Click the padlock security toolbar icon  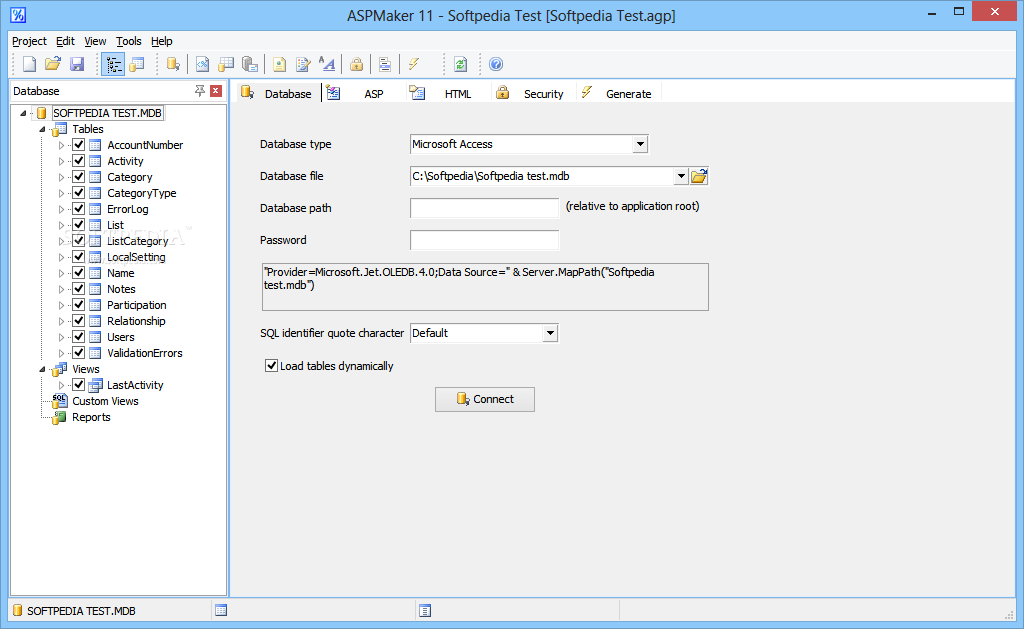tap(356, 64)
